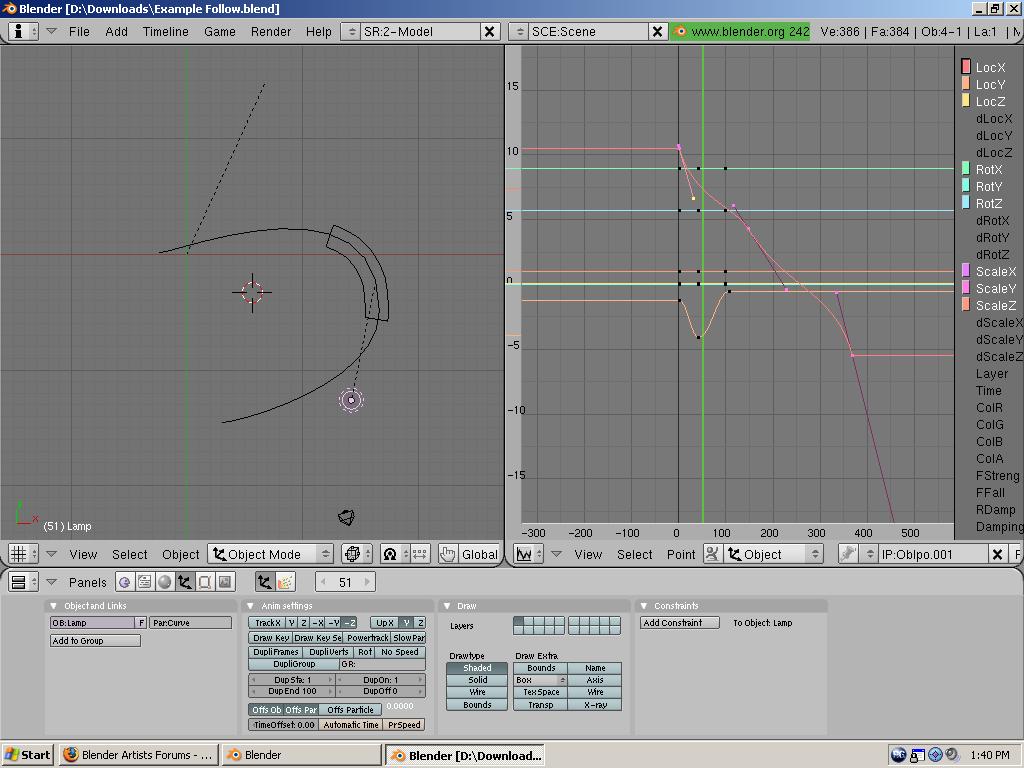
Task: Toggle the TrackX axis button
Action: pyautogui.click(x=267, y=623)
